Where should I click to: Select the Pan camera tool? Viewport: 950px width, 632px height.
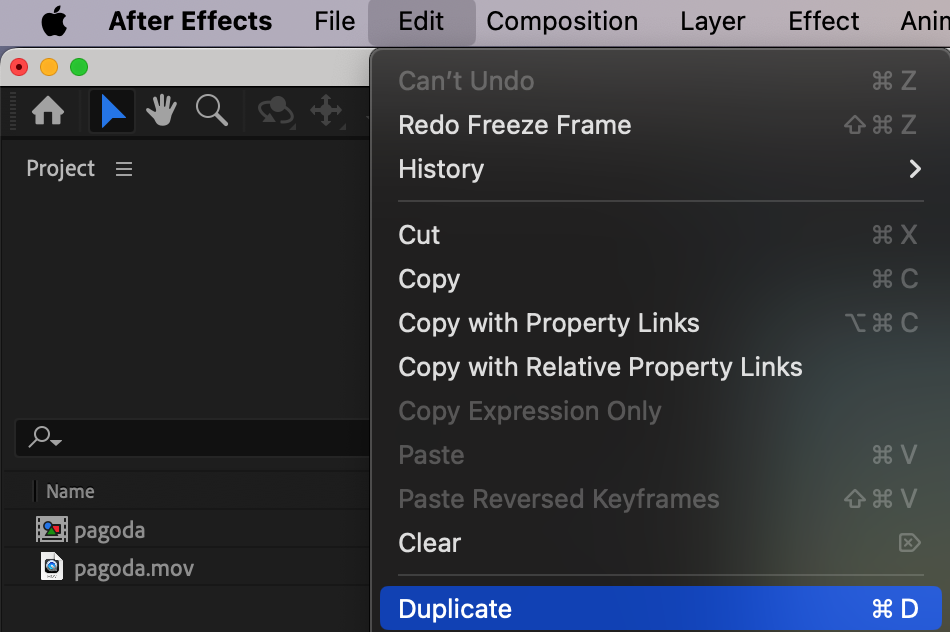[327, 112]
